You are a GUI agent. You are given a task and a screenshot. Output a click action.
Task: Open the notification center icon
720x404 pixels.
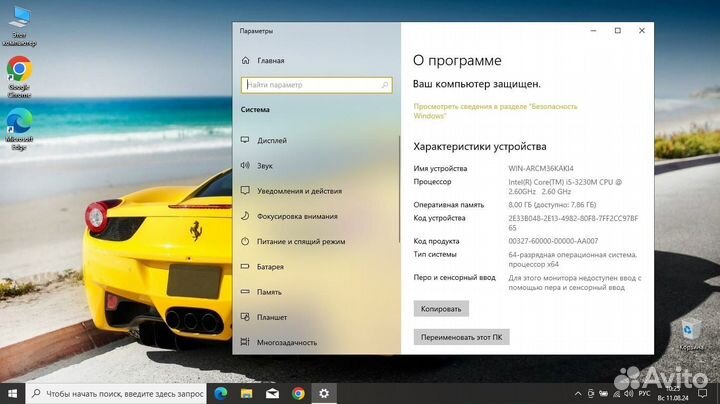coord(703,393)
